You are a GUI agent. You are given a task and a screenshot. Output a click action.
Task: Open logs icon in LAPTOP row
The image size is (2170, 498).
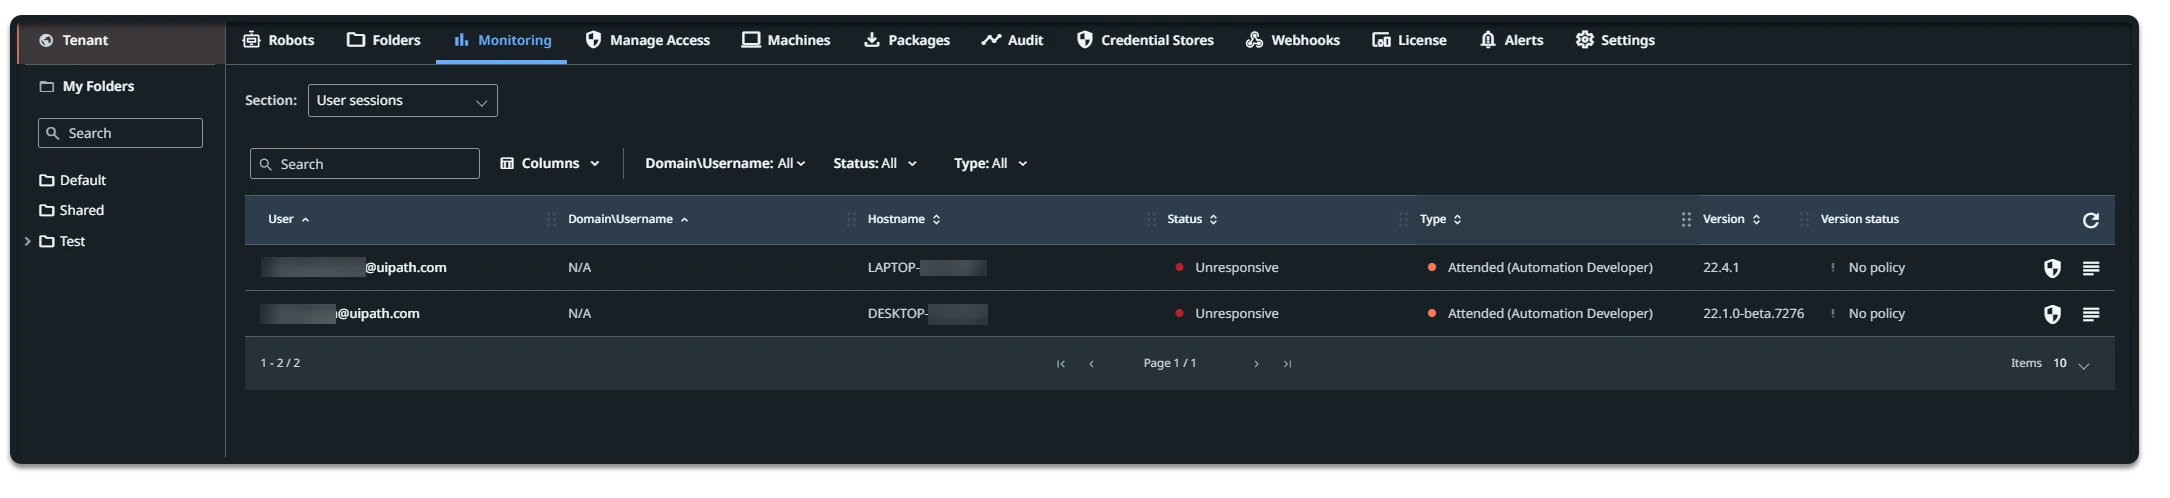pyautogui.click(x=2091, y=268)
